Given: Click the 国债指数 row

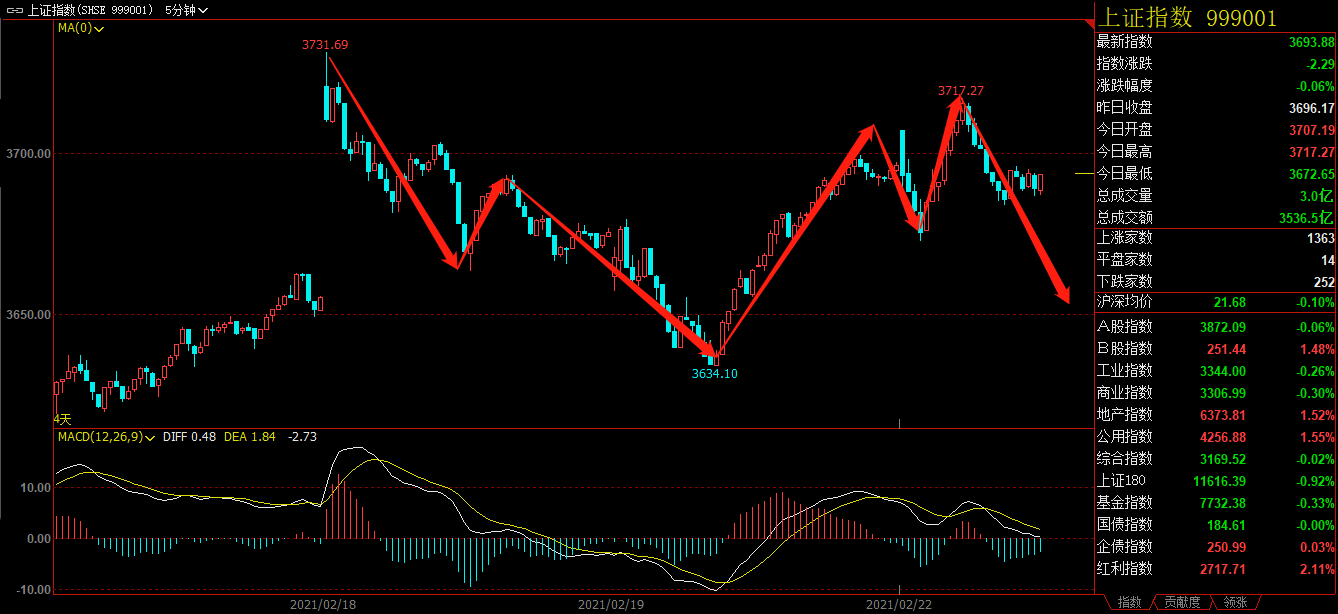Looking at the screenshot, I should (x=1215, y=525).
